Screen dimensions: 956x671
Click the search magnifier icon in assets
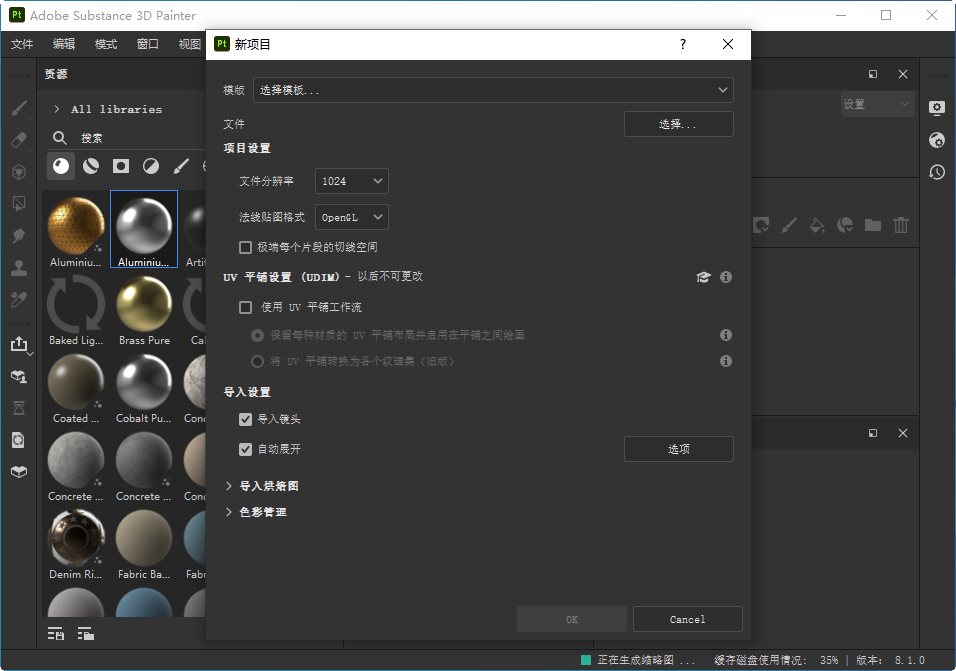coord(59,138)
